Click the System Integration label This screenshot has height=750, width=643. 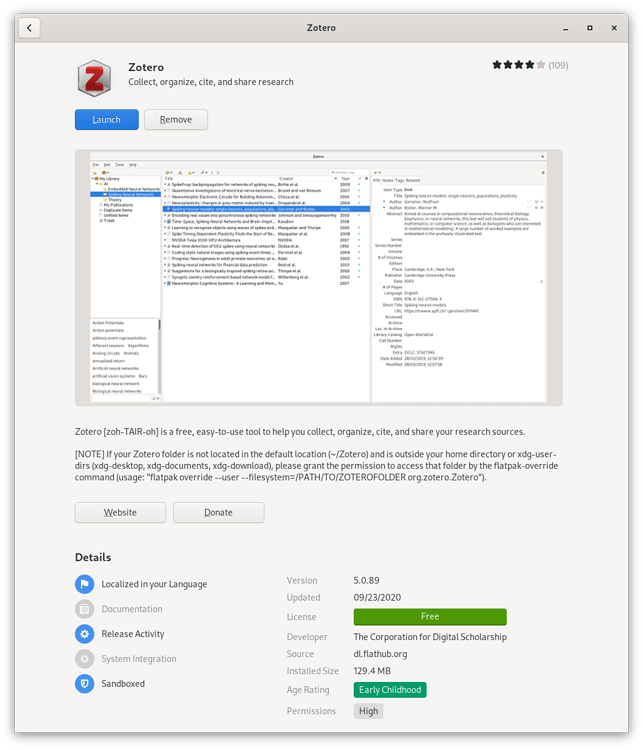coord(139,659)
